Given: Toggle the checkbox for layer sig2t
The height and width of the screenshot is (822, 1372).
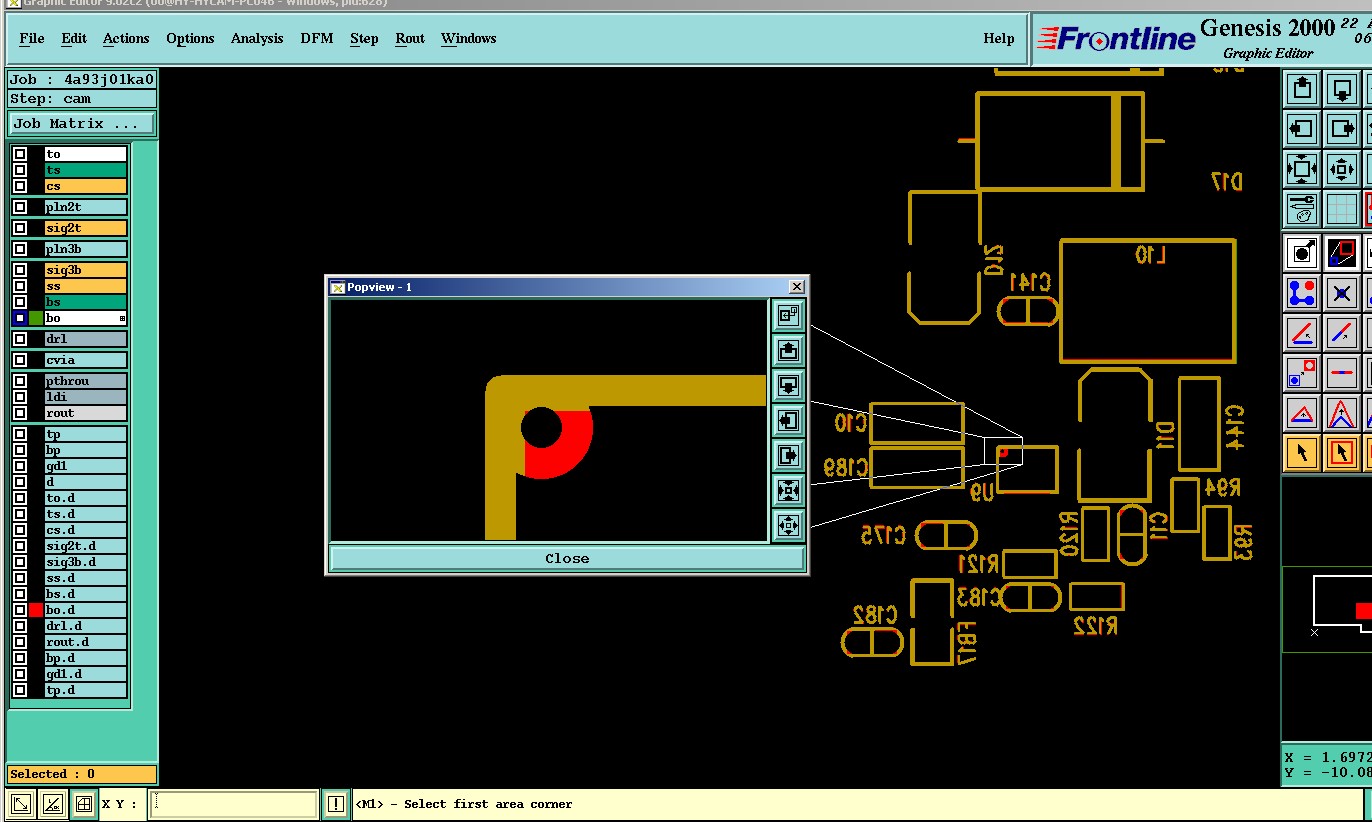Looking at the screenshot, I should [20, 228].
